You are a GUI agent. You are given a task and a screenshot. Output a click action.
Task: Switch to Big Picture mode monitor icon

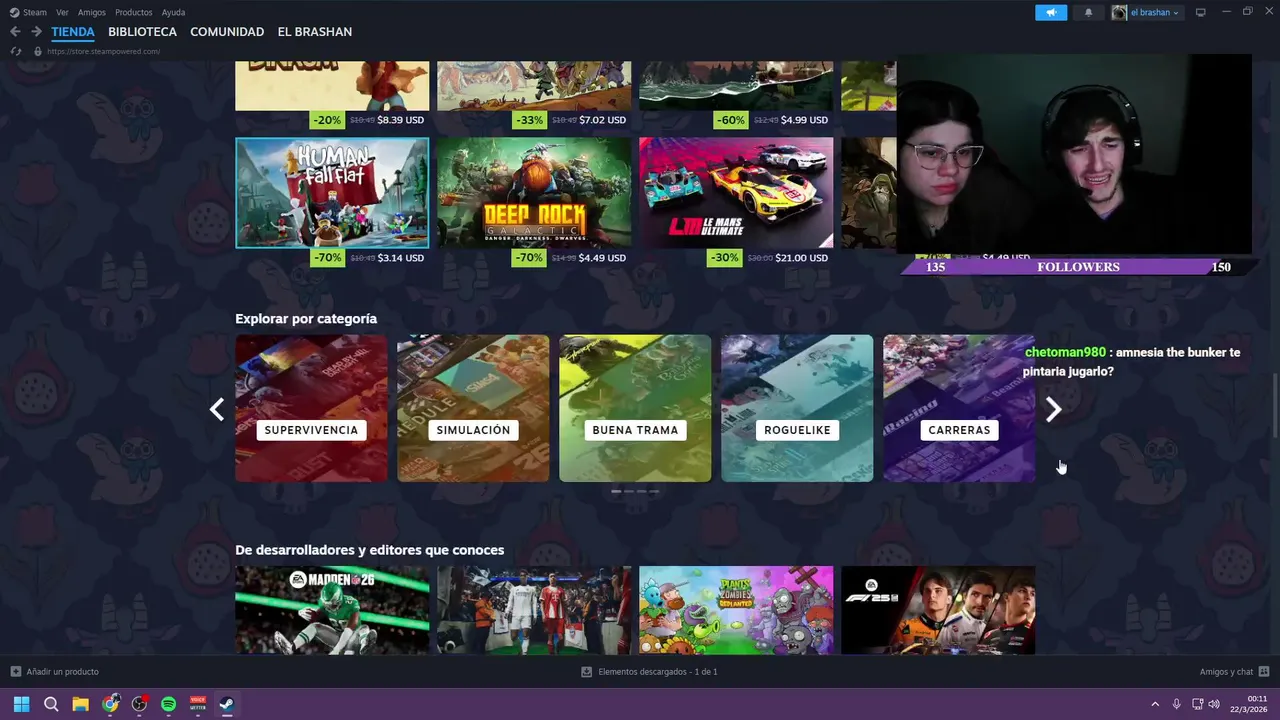coord(1201,12)
